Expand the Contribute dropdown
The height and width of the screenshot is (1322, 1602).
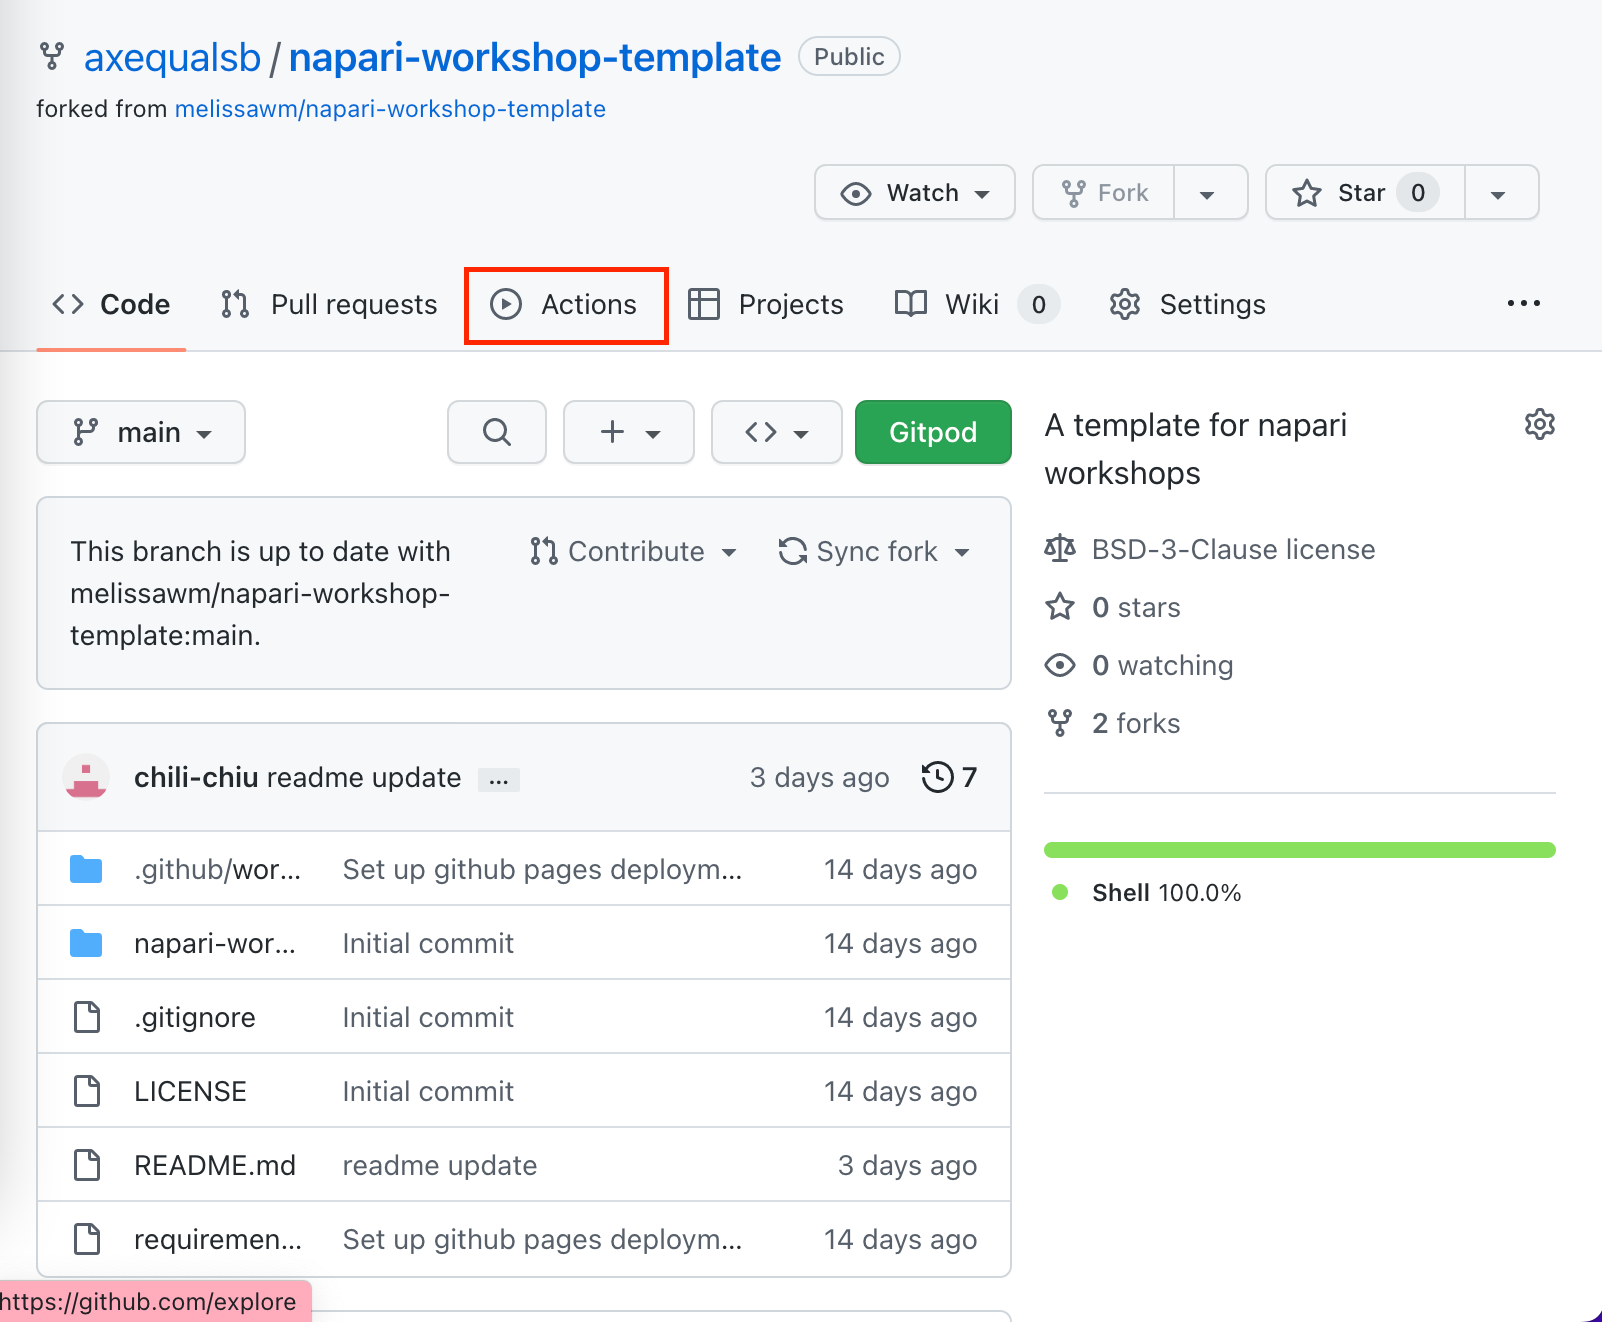[634, 551]
